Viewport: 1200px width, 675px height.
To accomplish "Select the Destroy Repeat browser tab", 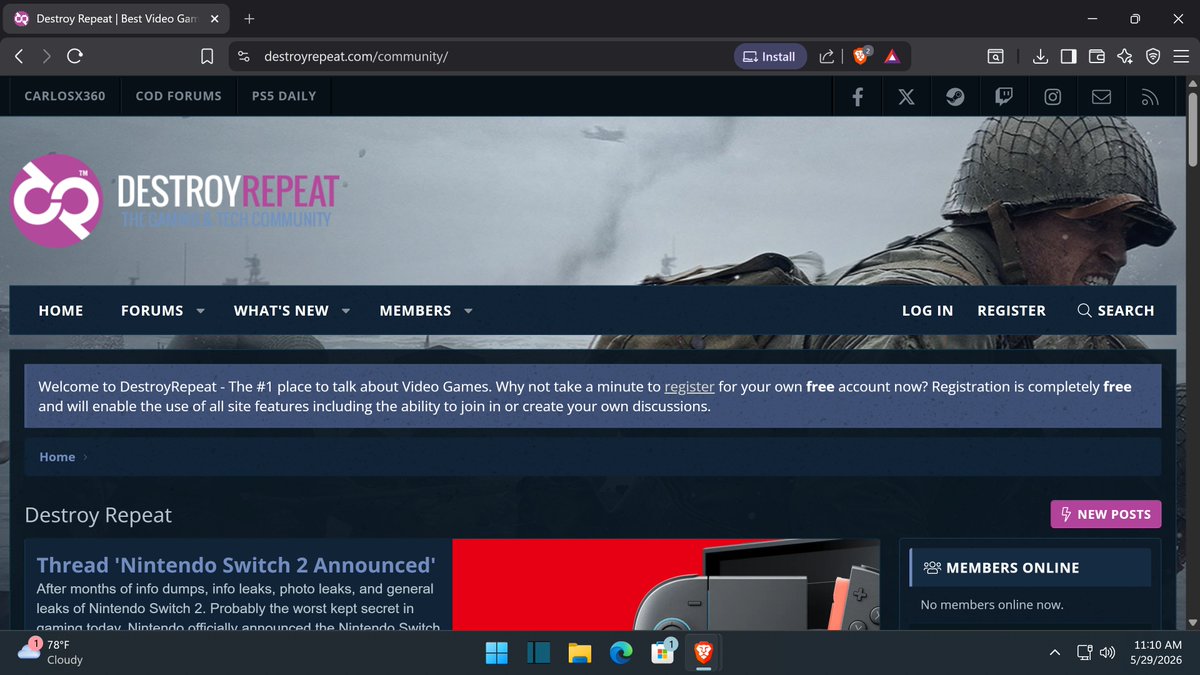I will coord(116,19).
